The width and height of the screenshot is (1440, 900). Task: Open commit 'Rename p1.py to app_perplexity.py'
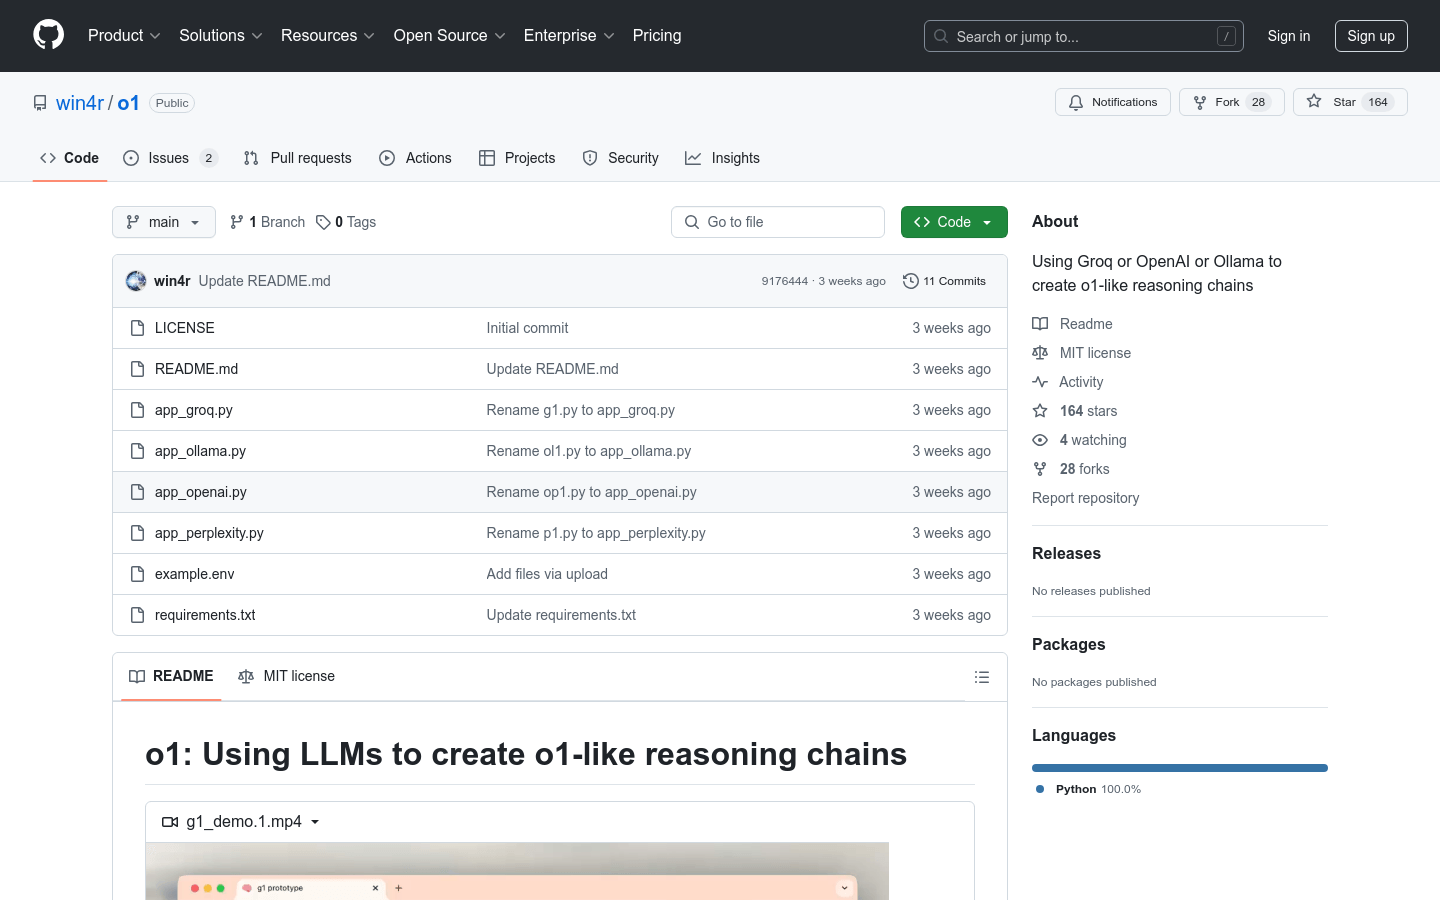pos(596,533)
